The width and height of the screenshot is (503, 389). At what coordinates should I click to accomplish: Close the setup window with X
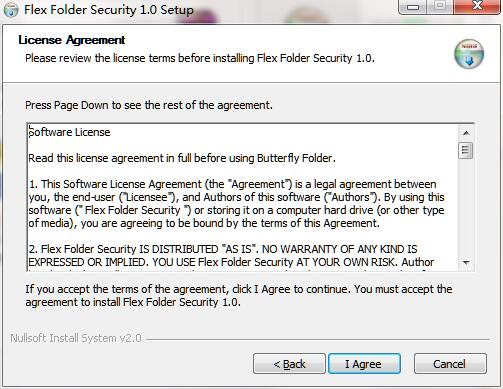point(477,7)
